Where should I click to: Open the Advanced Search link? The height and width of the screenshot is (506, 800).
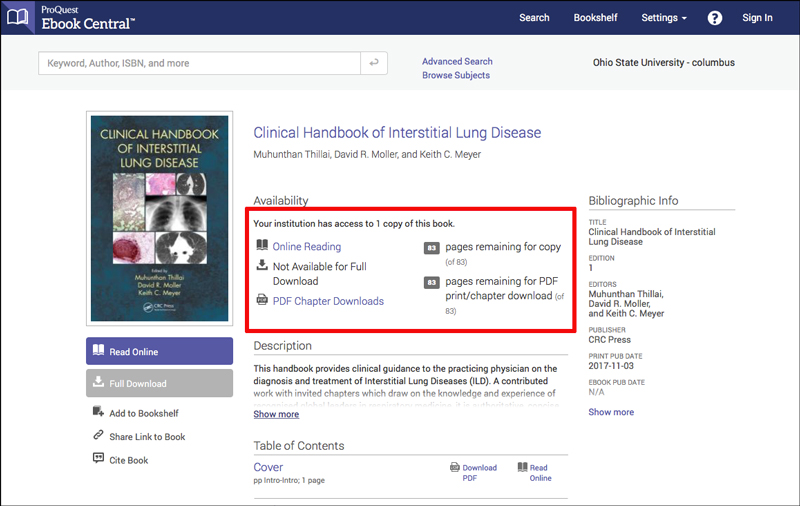(457, 61)
